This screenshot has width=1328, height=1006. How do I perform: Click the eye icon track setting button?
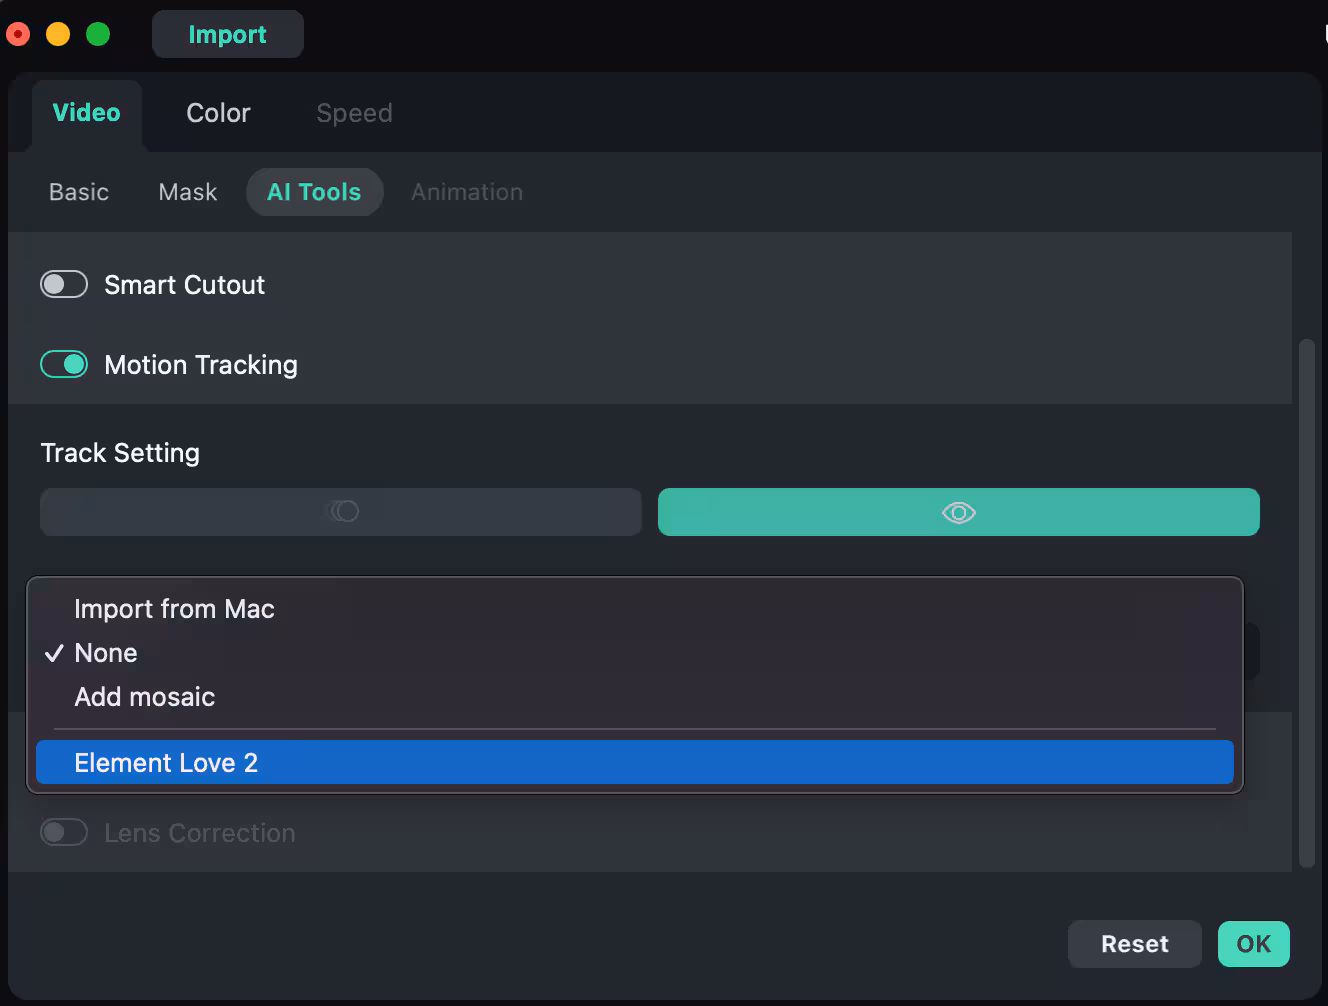point(958,512)
